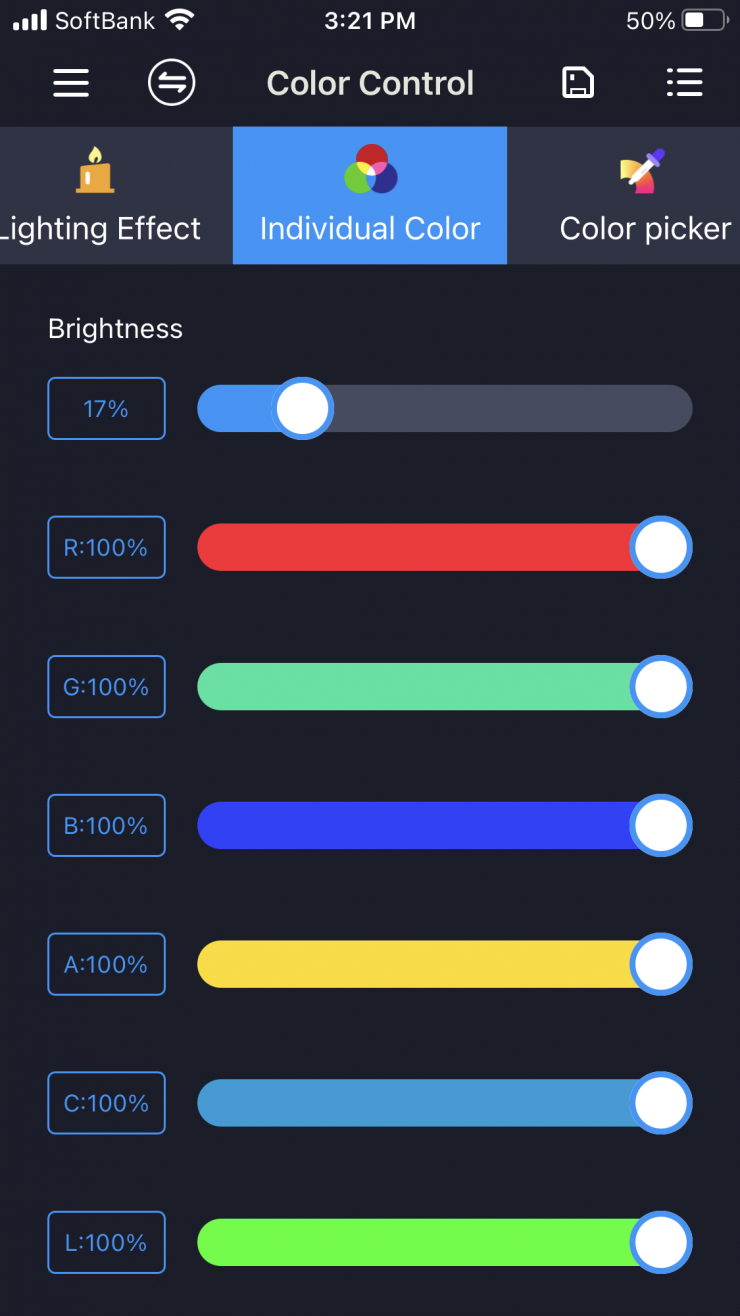Tap the G:100% value box
Screen dimensions: 740x1316
coord(106,686)
